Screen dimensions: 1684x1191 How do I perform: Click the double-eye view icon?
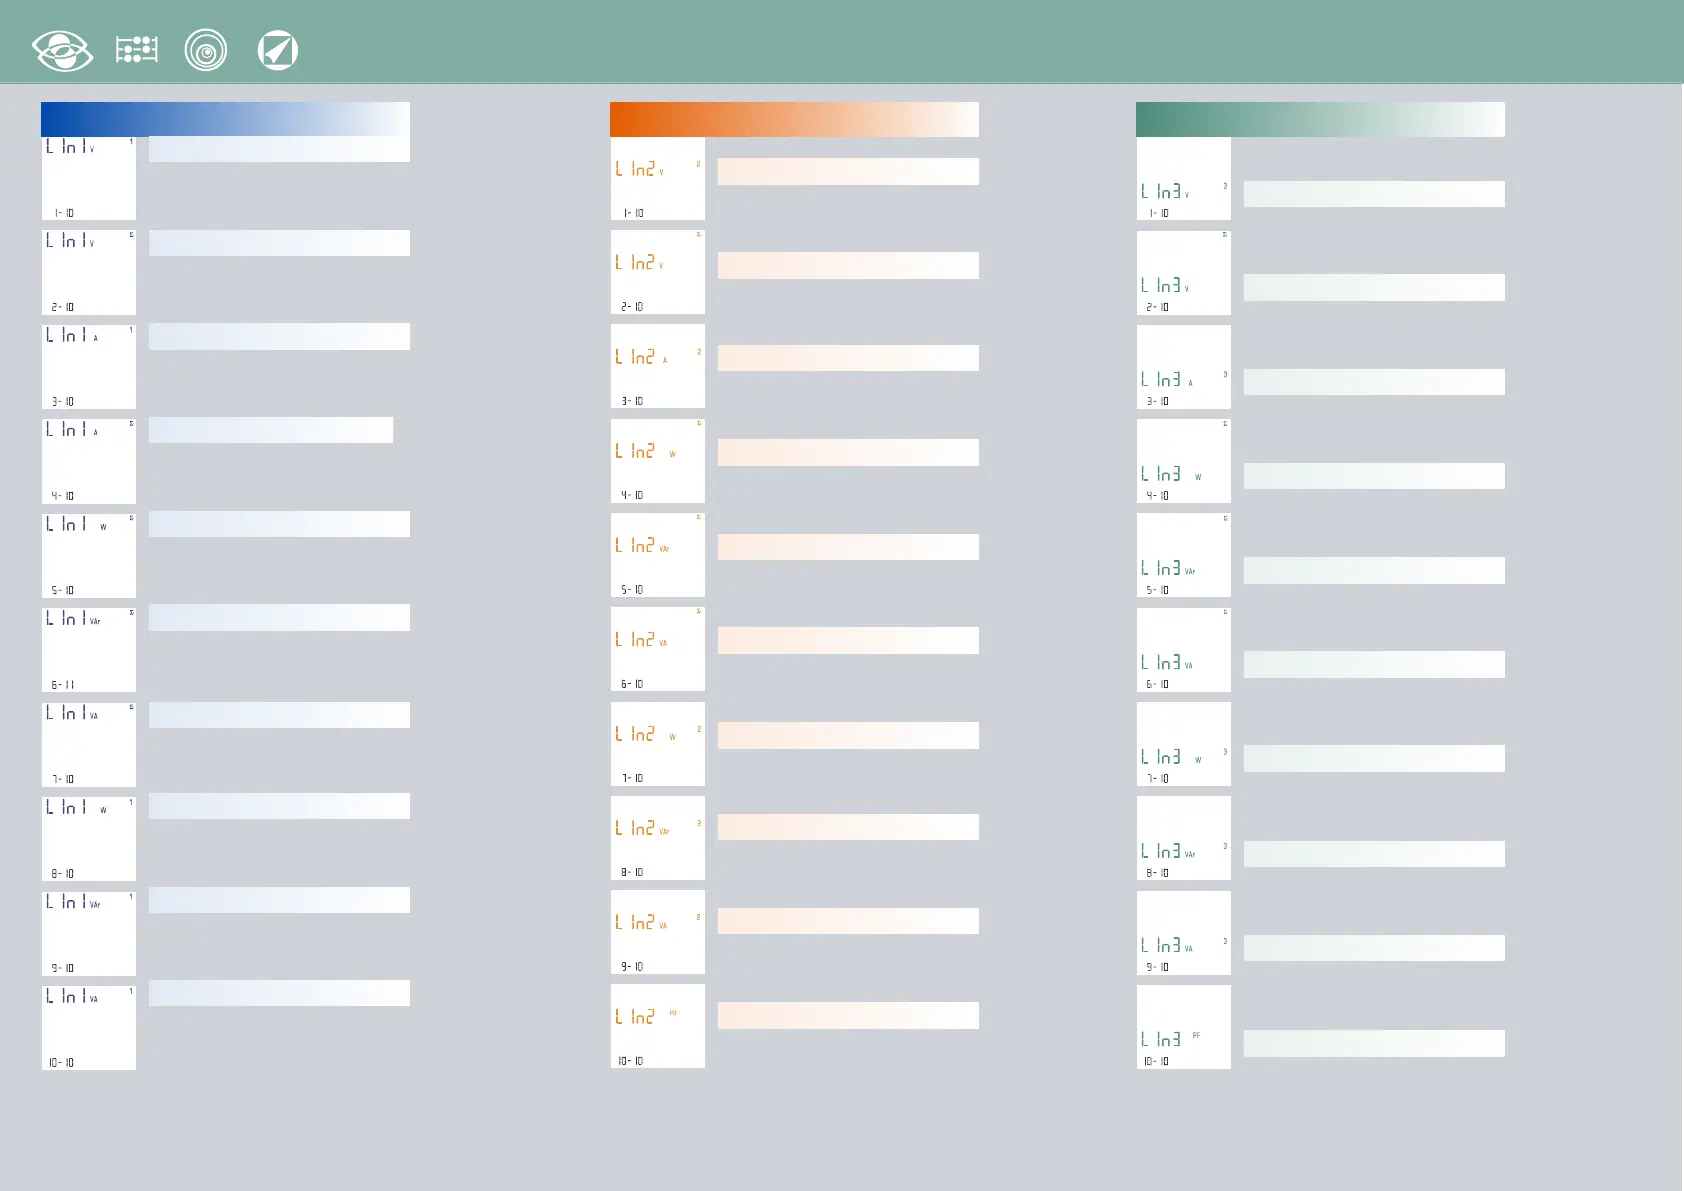tap(62, 51)
